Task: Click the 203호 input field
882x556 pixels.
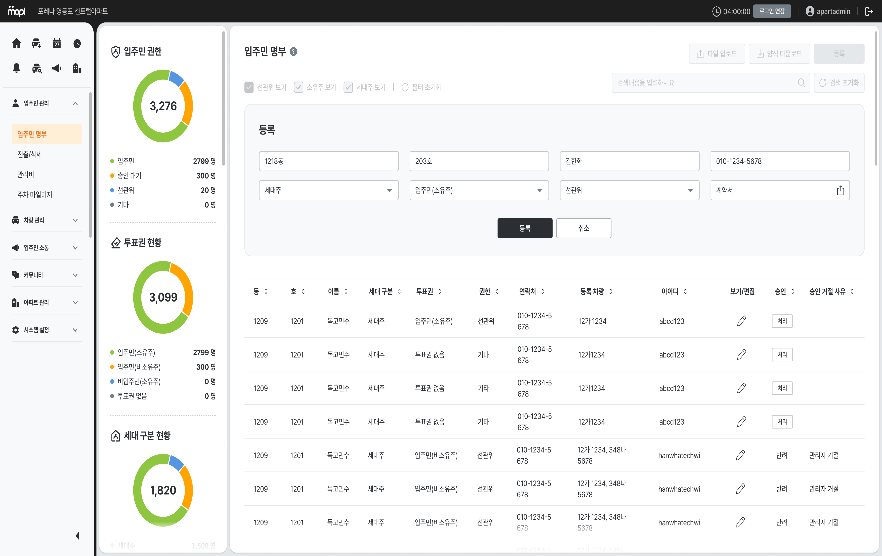Action: click(479, 161)
